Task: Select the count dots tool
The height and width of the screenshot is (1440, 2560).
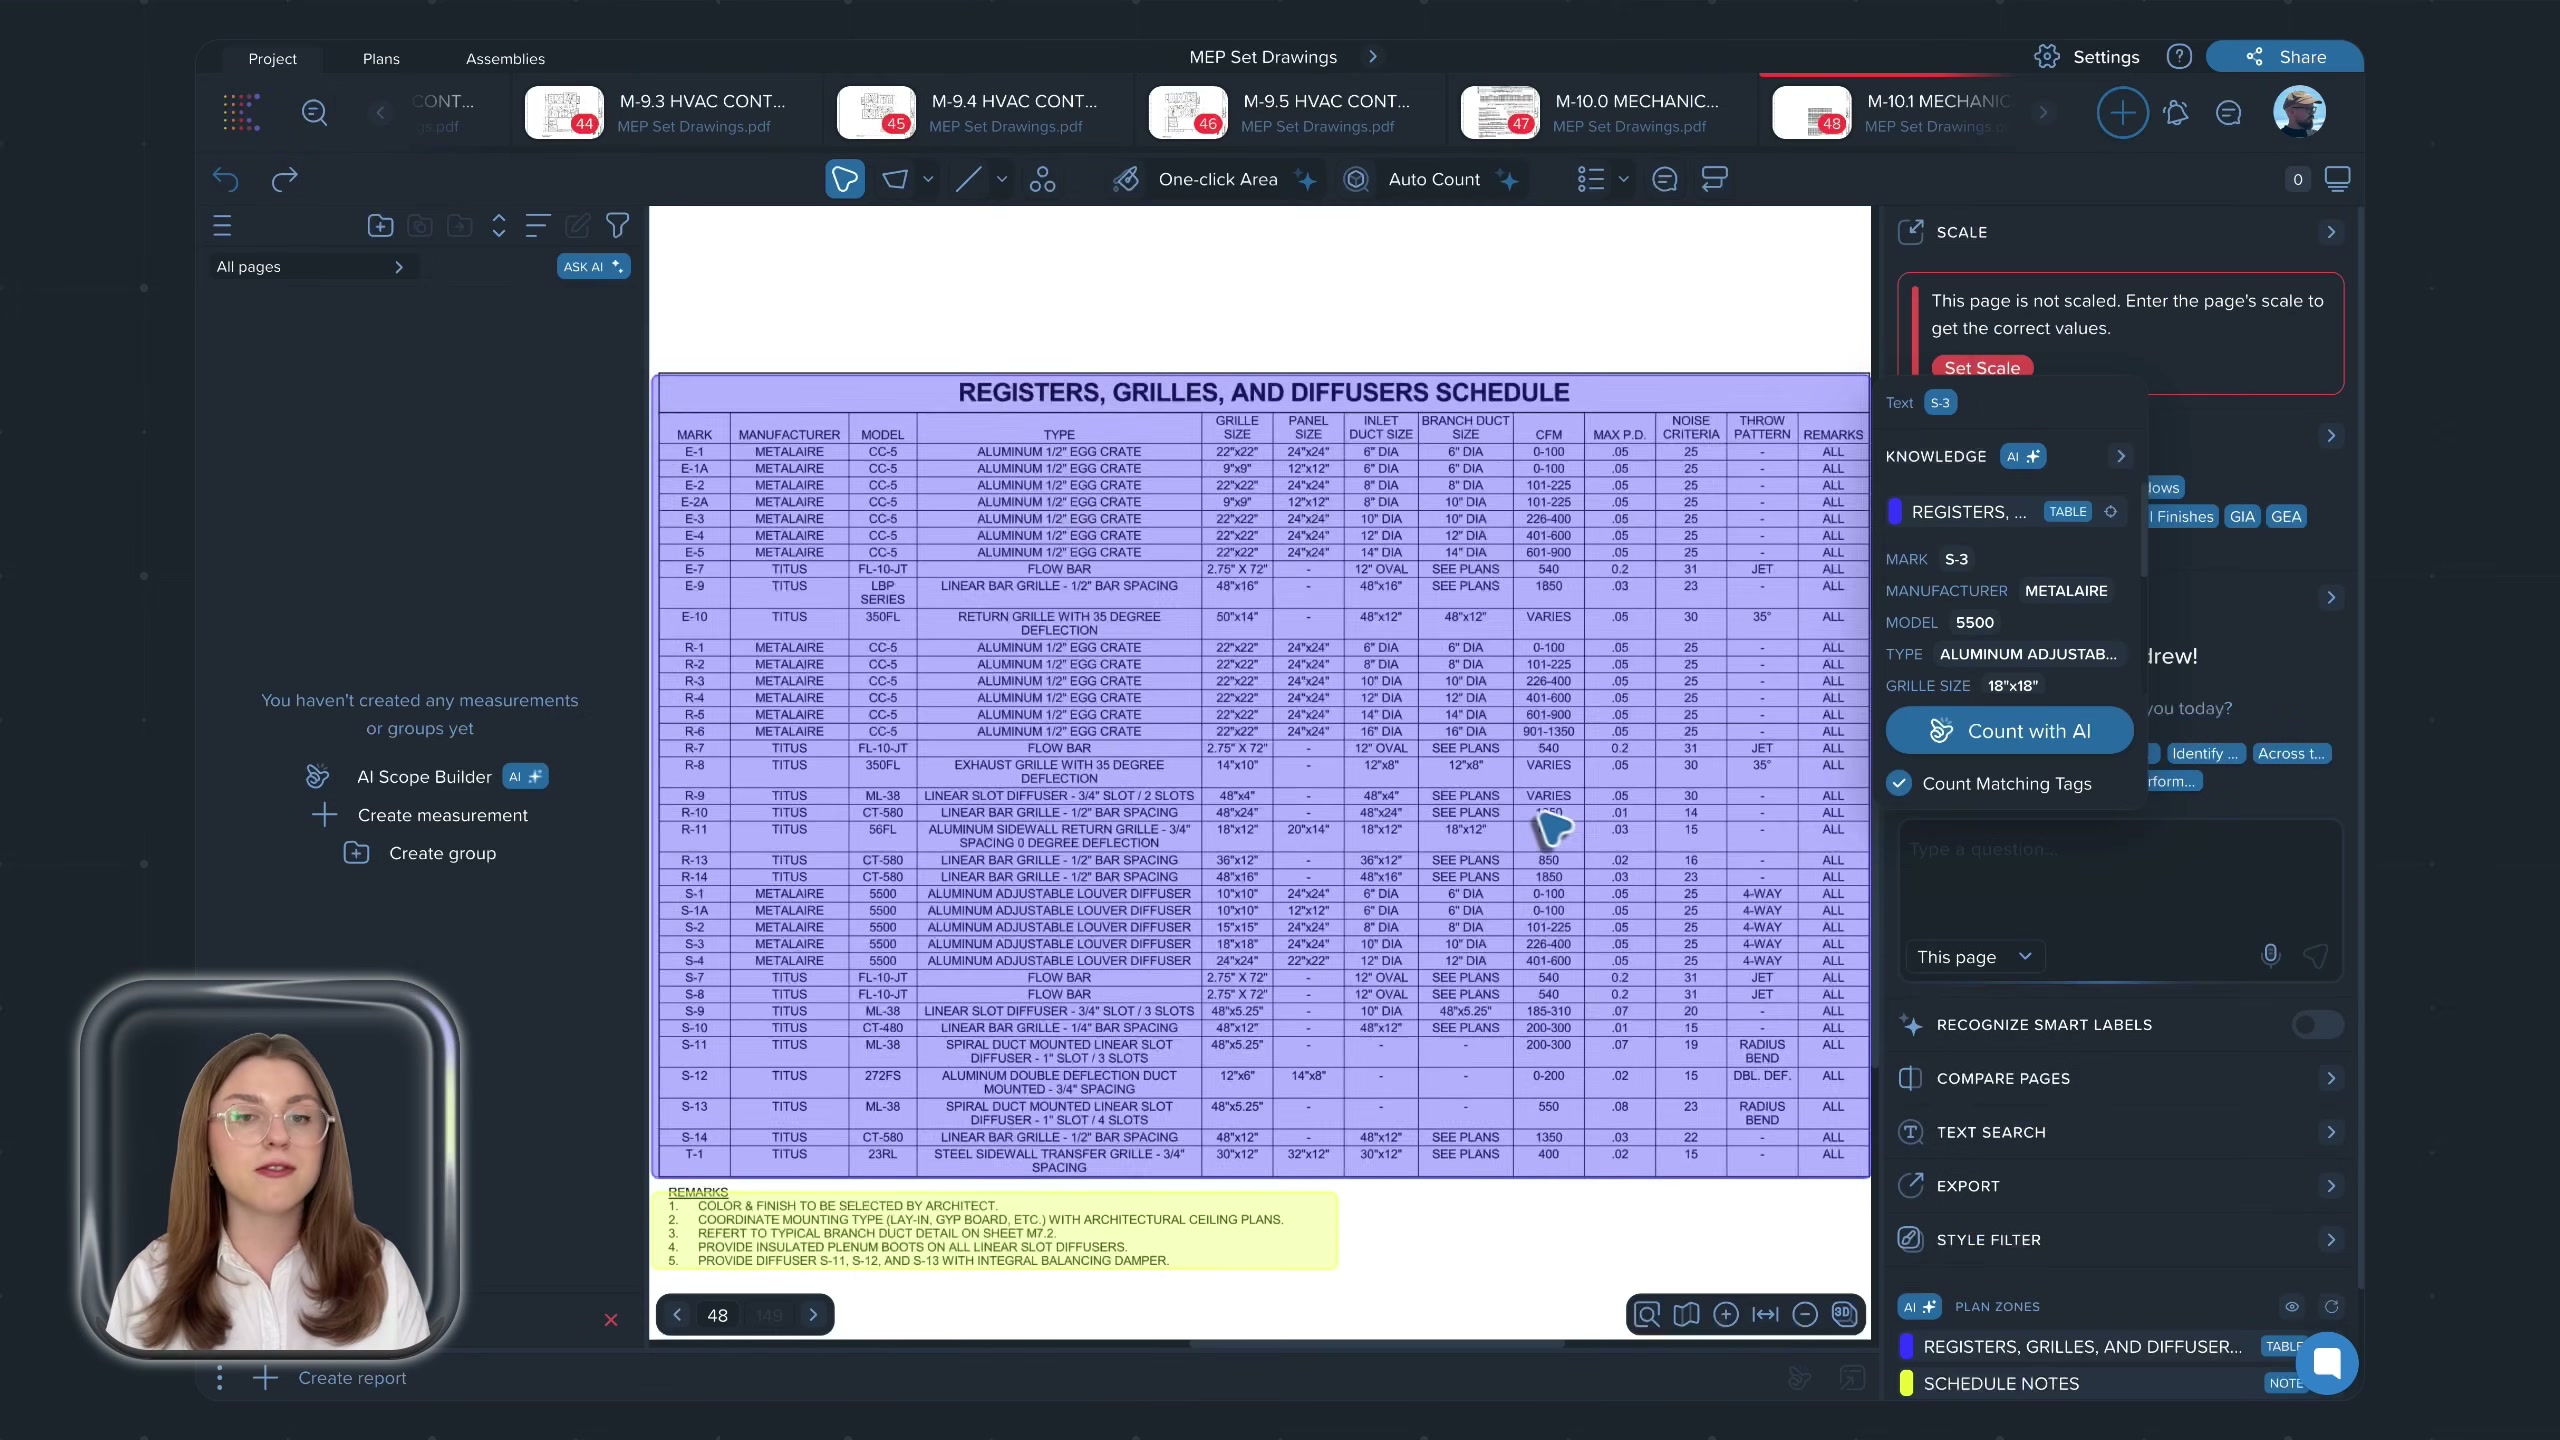Action: (x=1042, y=179)
